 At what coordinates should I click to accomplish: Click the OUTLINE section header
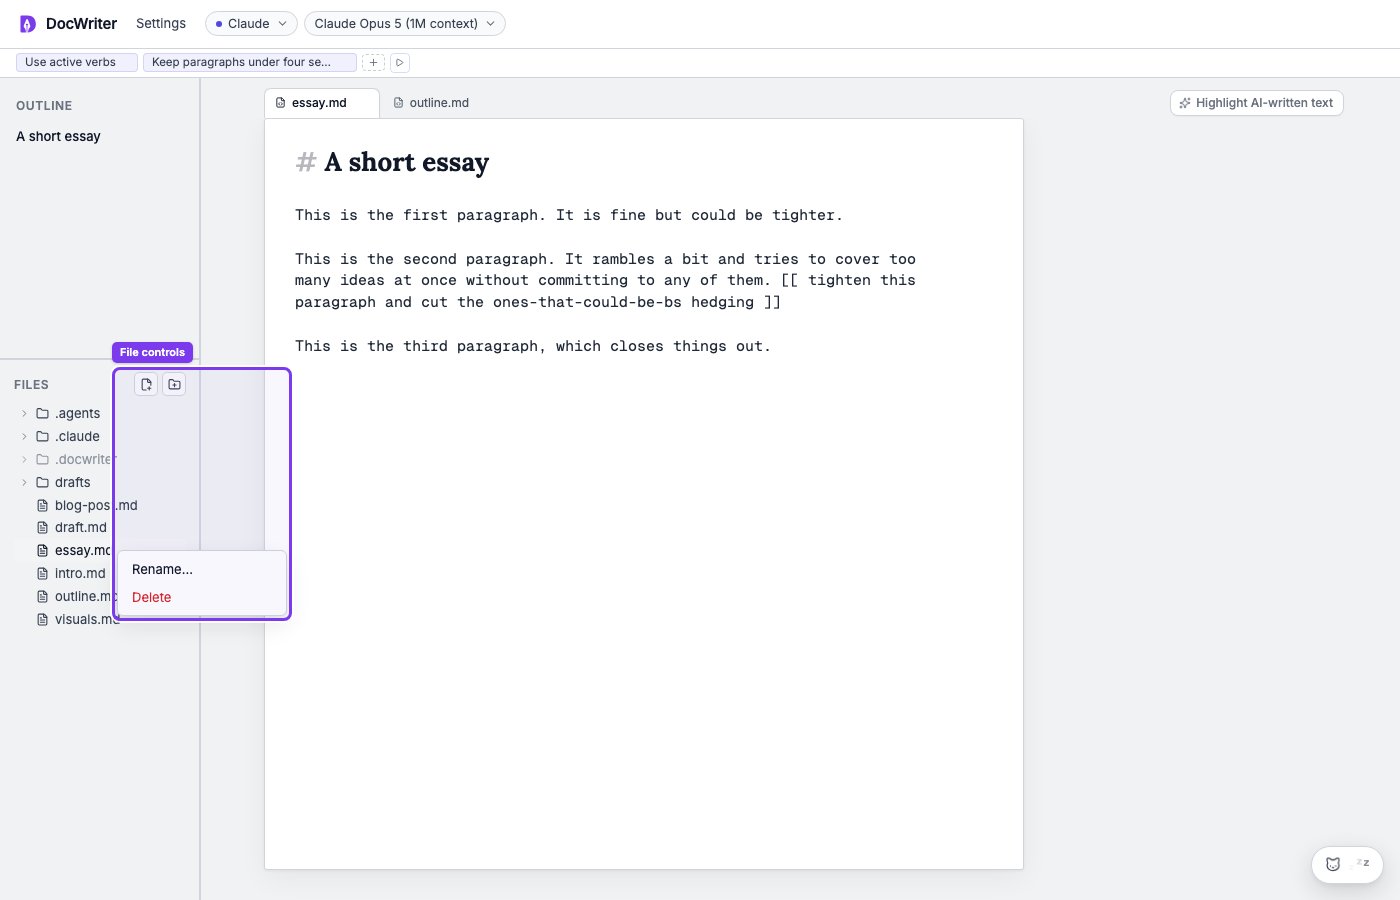44,106
